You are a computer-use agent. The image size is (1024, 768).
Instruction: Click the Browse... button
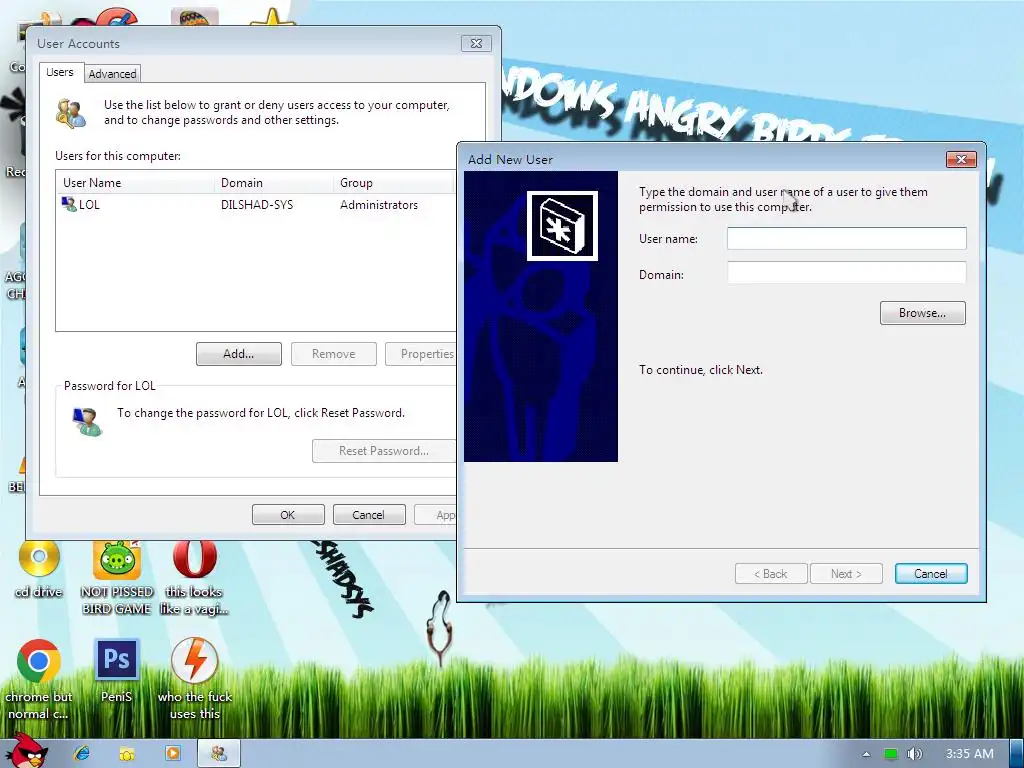click(922, 313)
